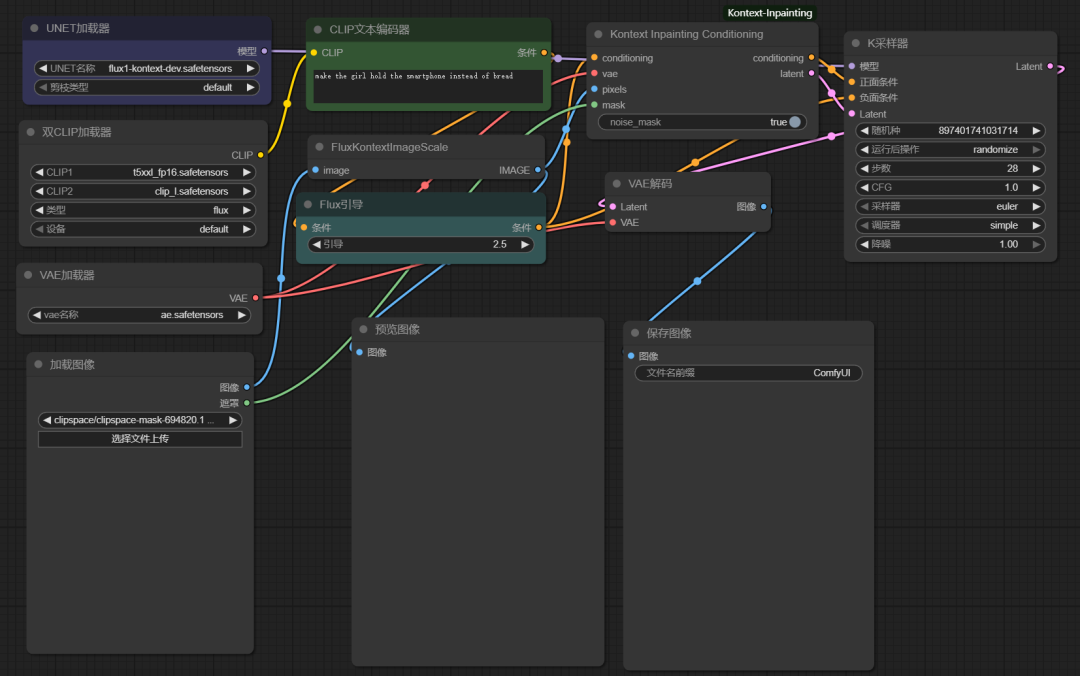Click the IMAGE output port on FluxKontextImageScale
Image resolution: width=1080 pixels, height=676 pixels.
538,170
